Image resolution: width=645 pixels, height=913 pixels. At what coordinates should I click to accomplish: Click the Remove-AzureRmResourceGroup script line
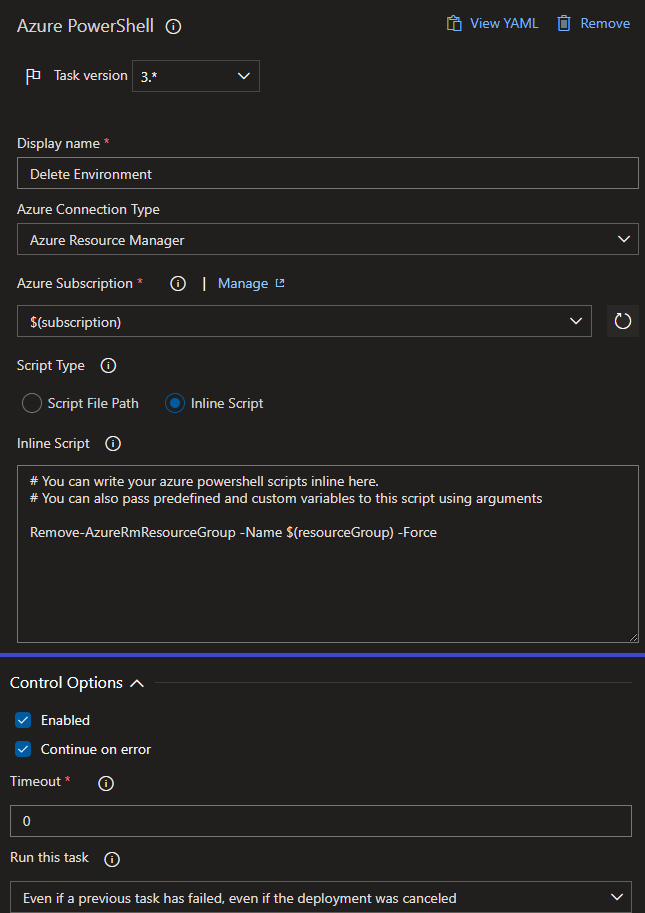click(x=233, y=532)
